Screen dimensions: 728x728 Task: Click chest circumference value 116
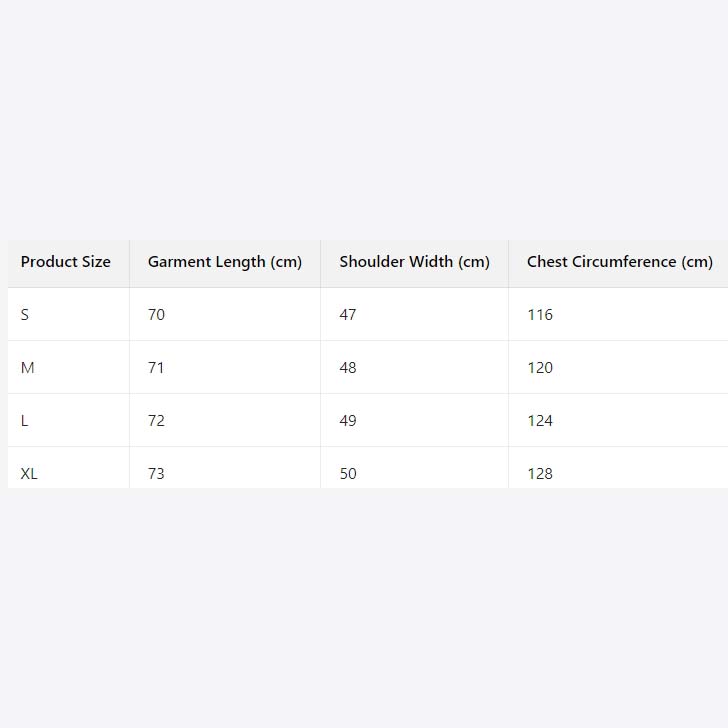point(540,315)
